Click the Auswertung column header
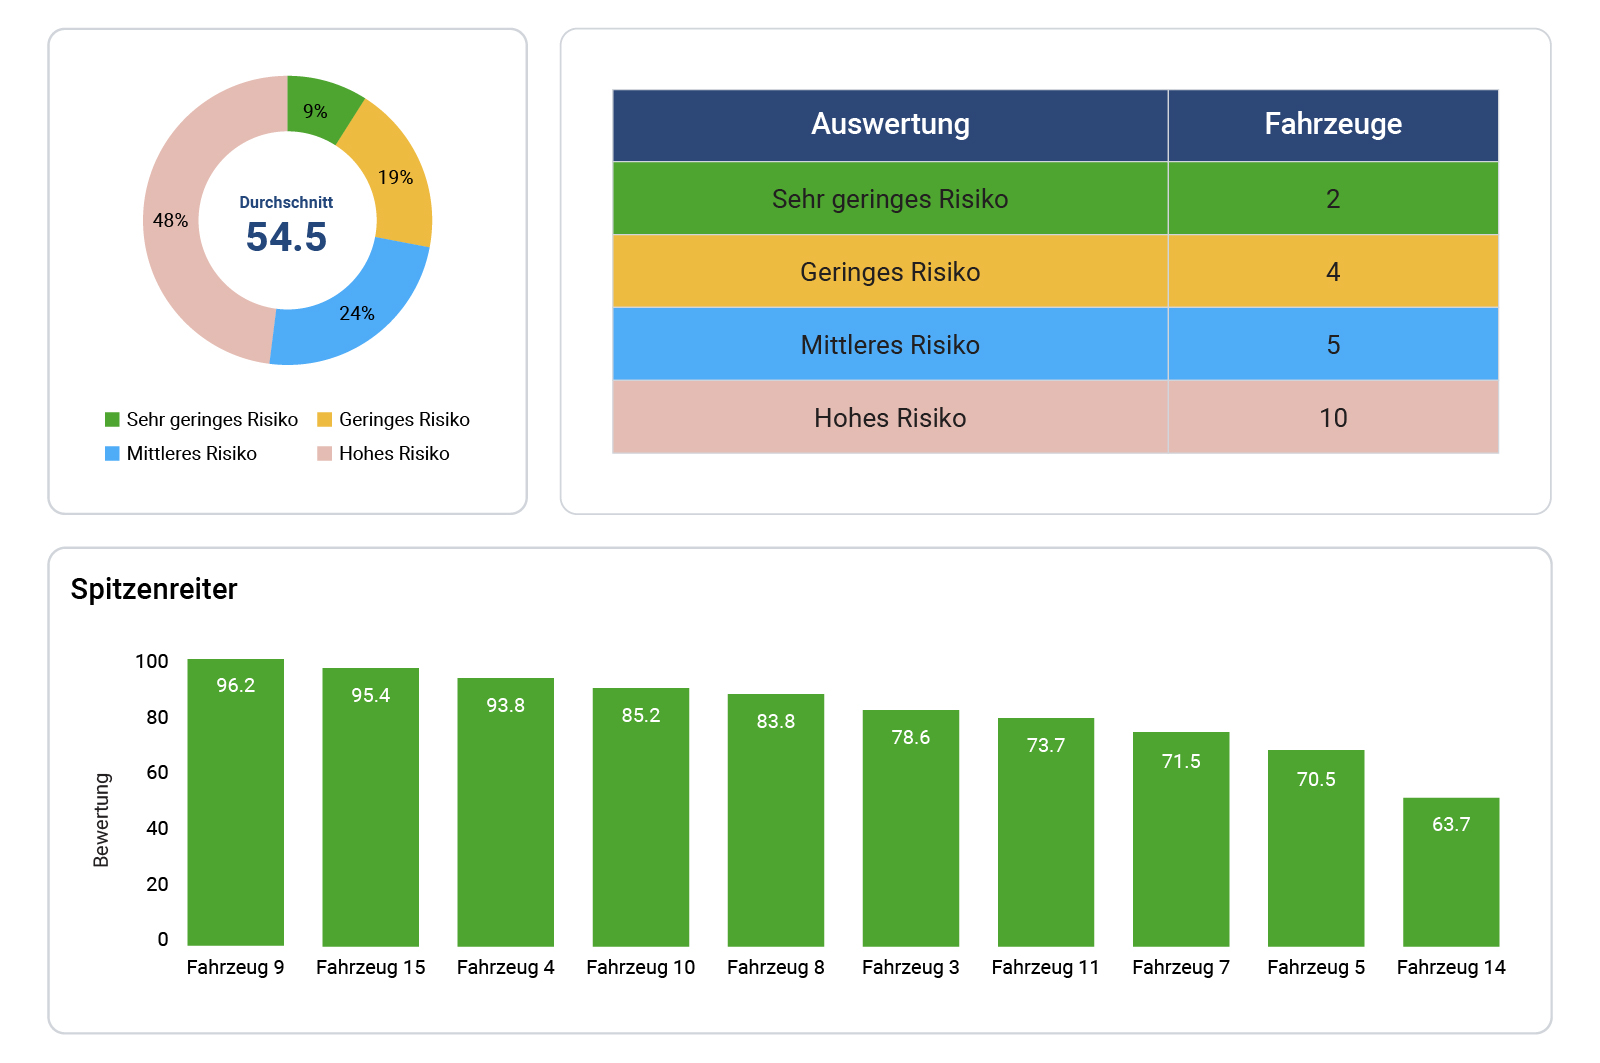This screenshot has width=1600, height=1063. [889, 125]
